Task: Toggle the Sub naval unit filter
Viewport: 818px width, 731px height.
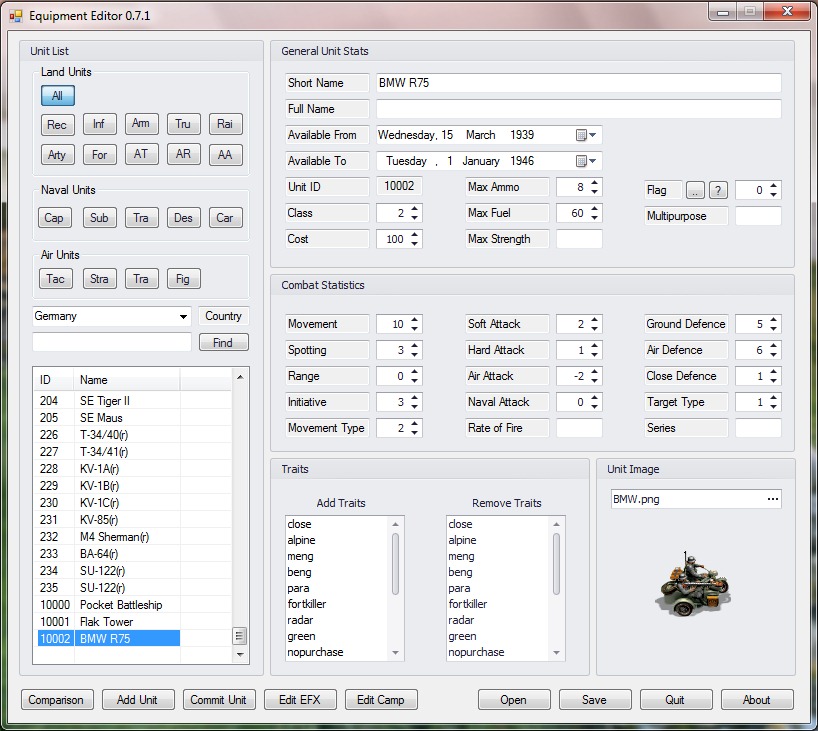Action: 99,218
